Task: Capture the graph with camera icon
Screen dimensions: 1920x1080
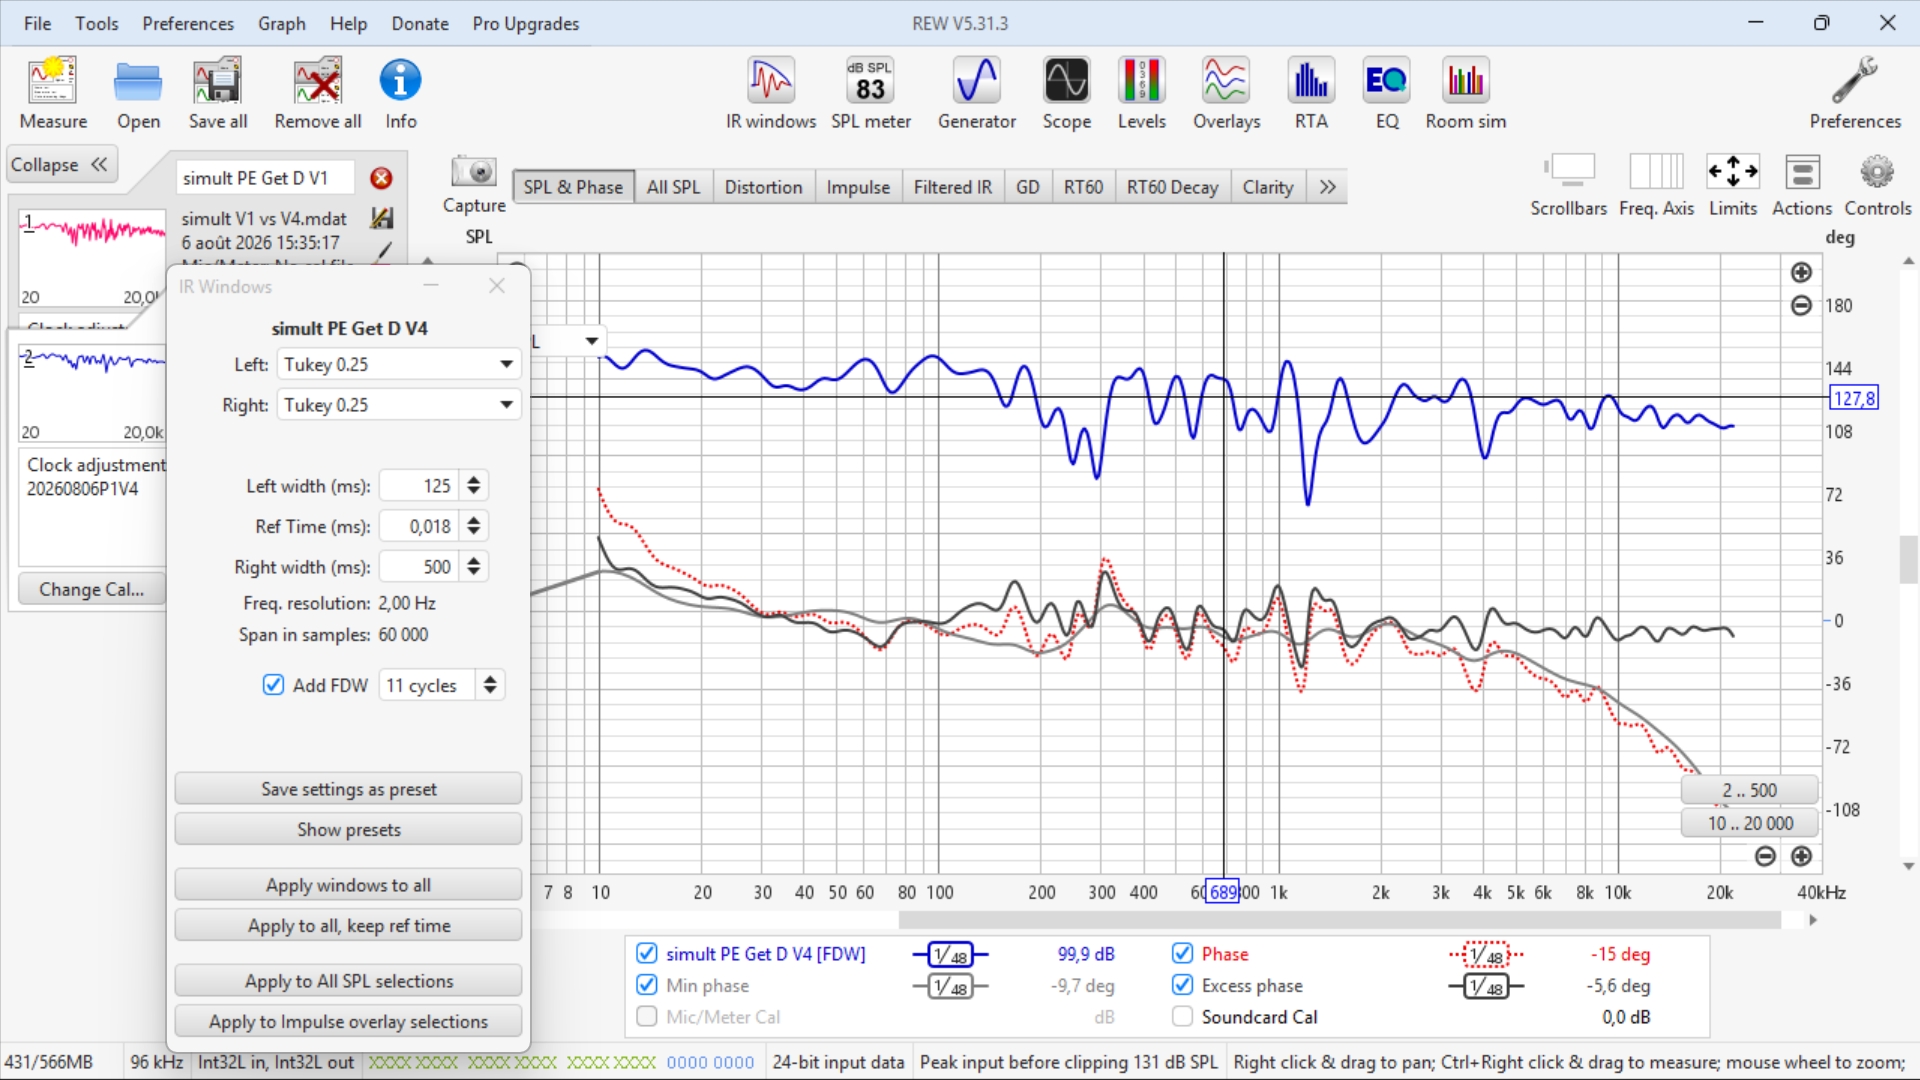Action: pos(474,184)
